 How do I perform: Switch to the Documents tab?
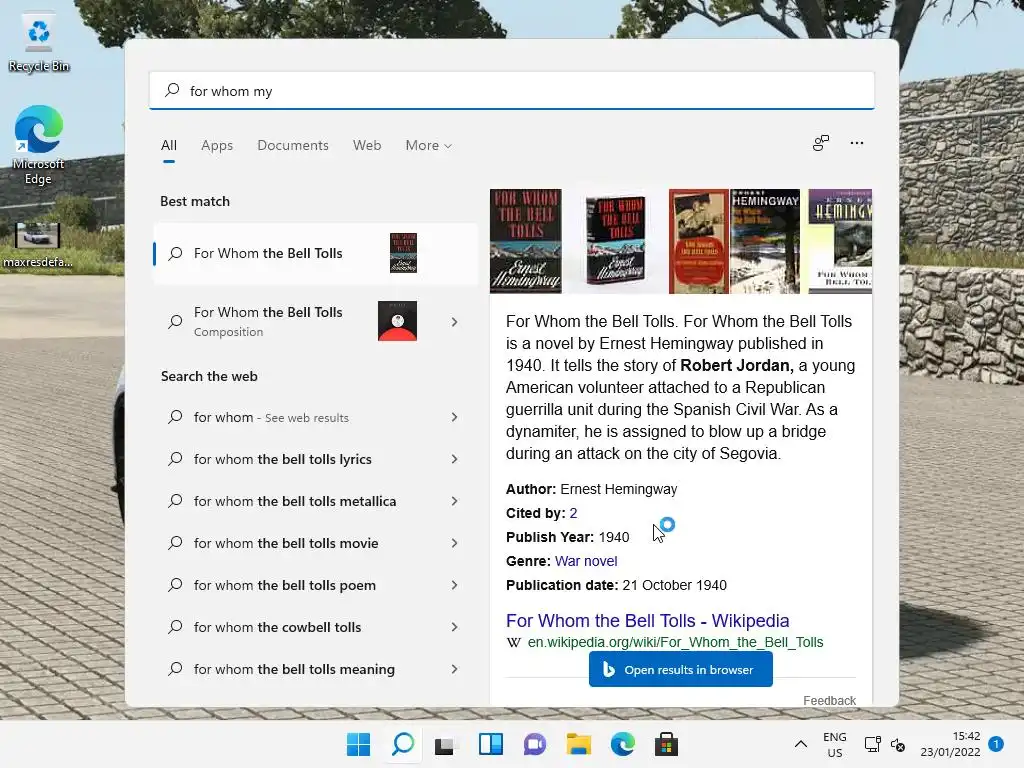pos(293,146)
